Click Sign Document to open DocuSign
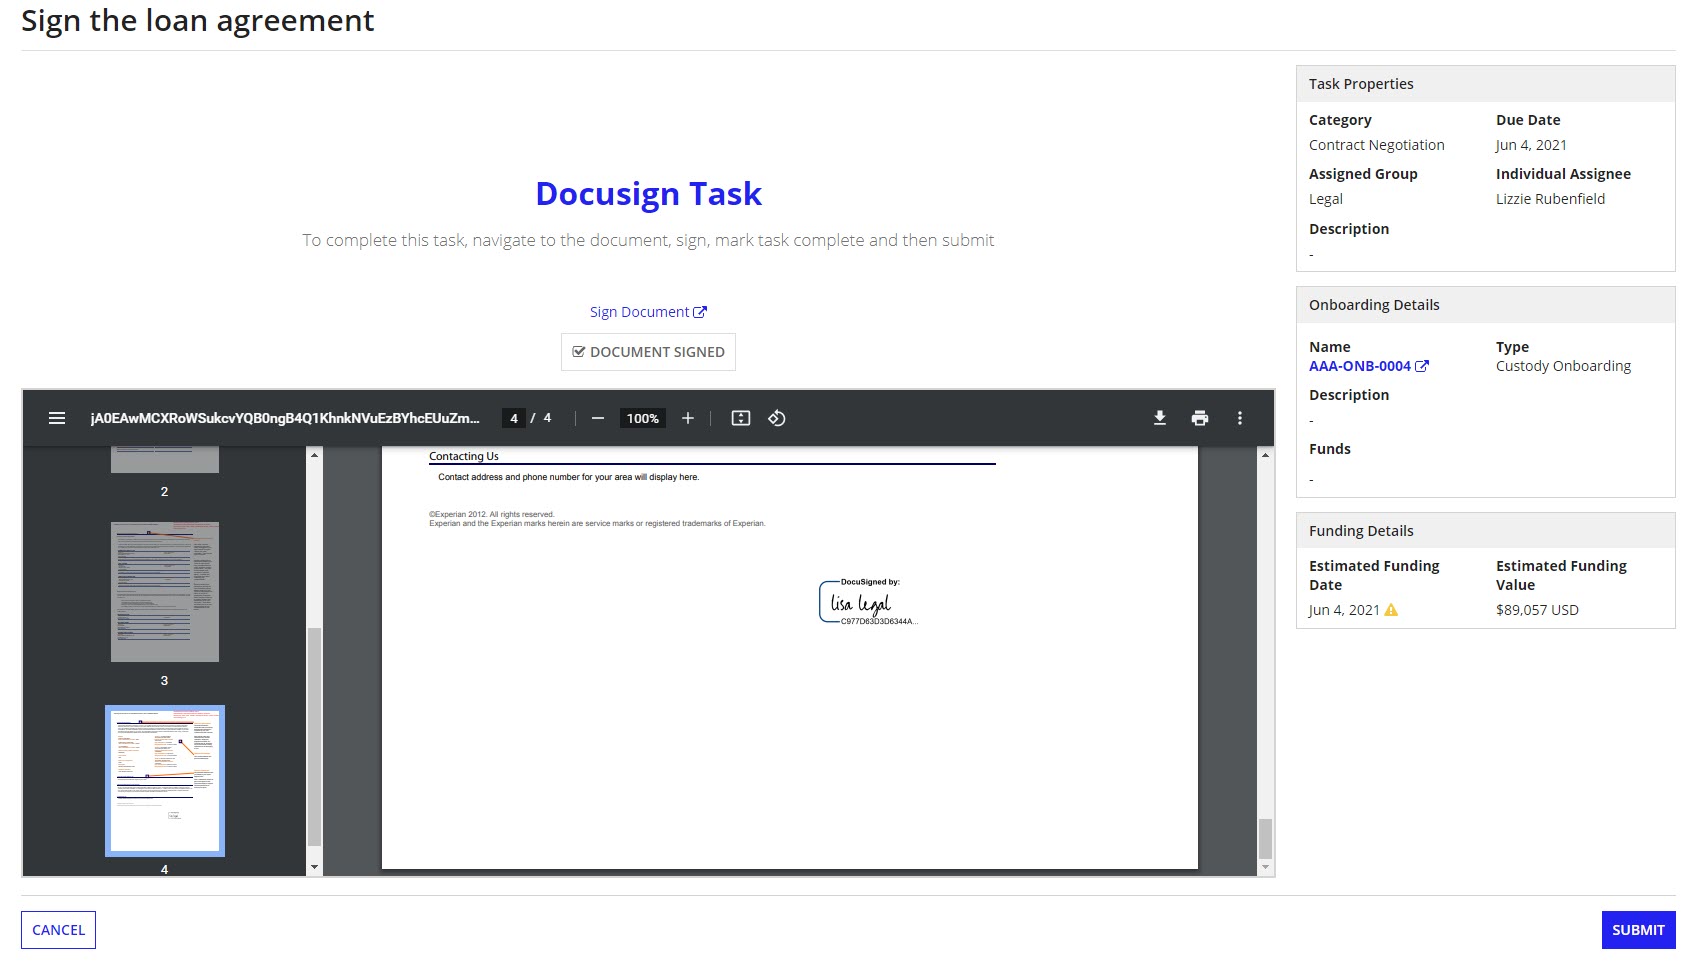Viewport: 1692px width, 978px height. coord(639,311)
